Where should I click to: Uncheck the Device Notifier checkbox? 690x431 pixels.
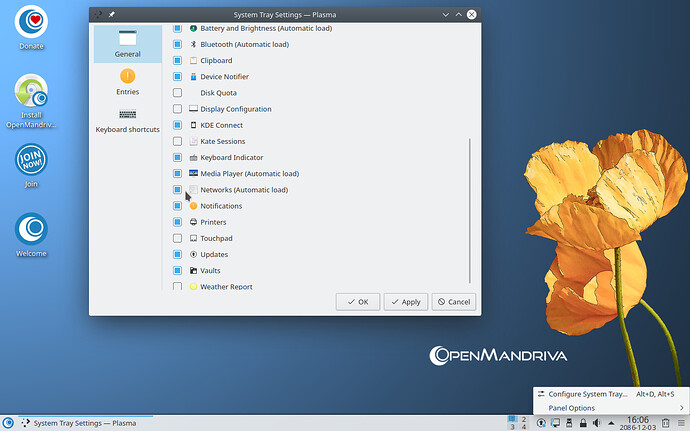[177, 77]
